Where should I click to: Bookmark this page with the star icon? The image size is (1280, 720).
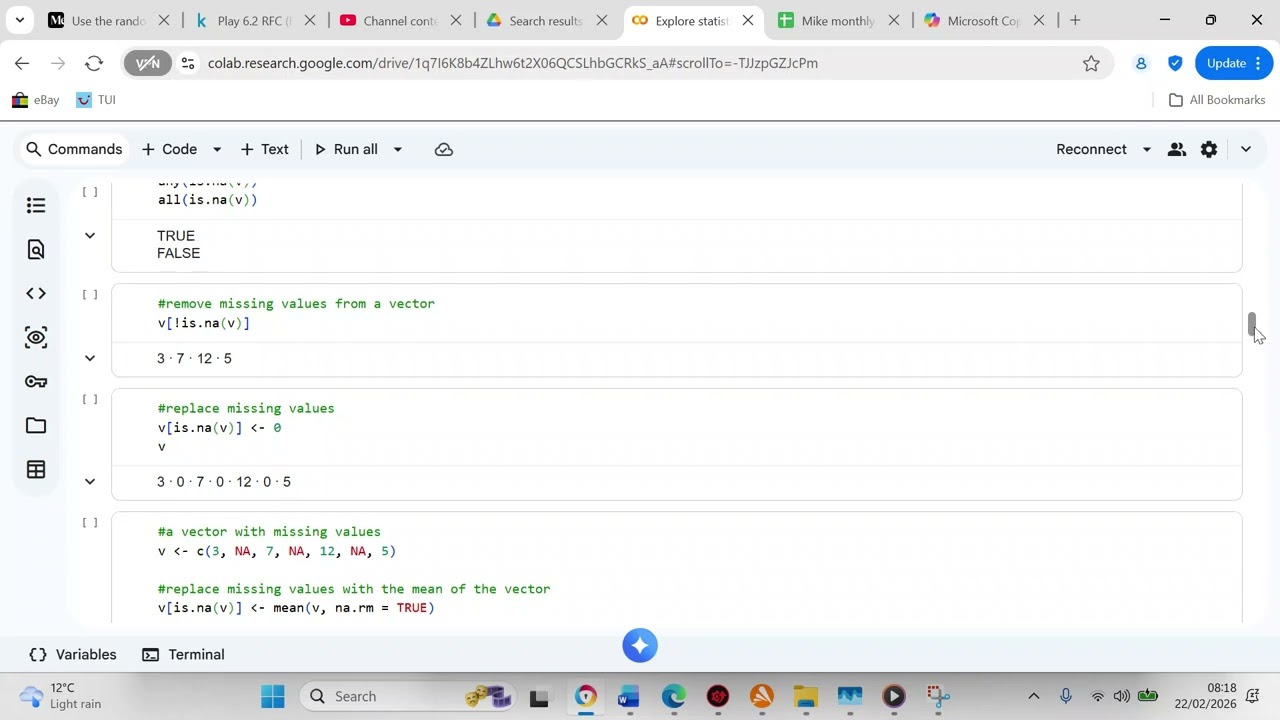pyautogui.click(x=1091, y=63)
